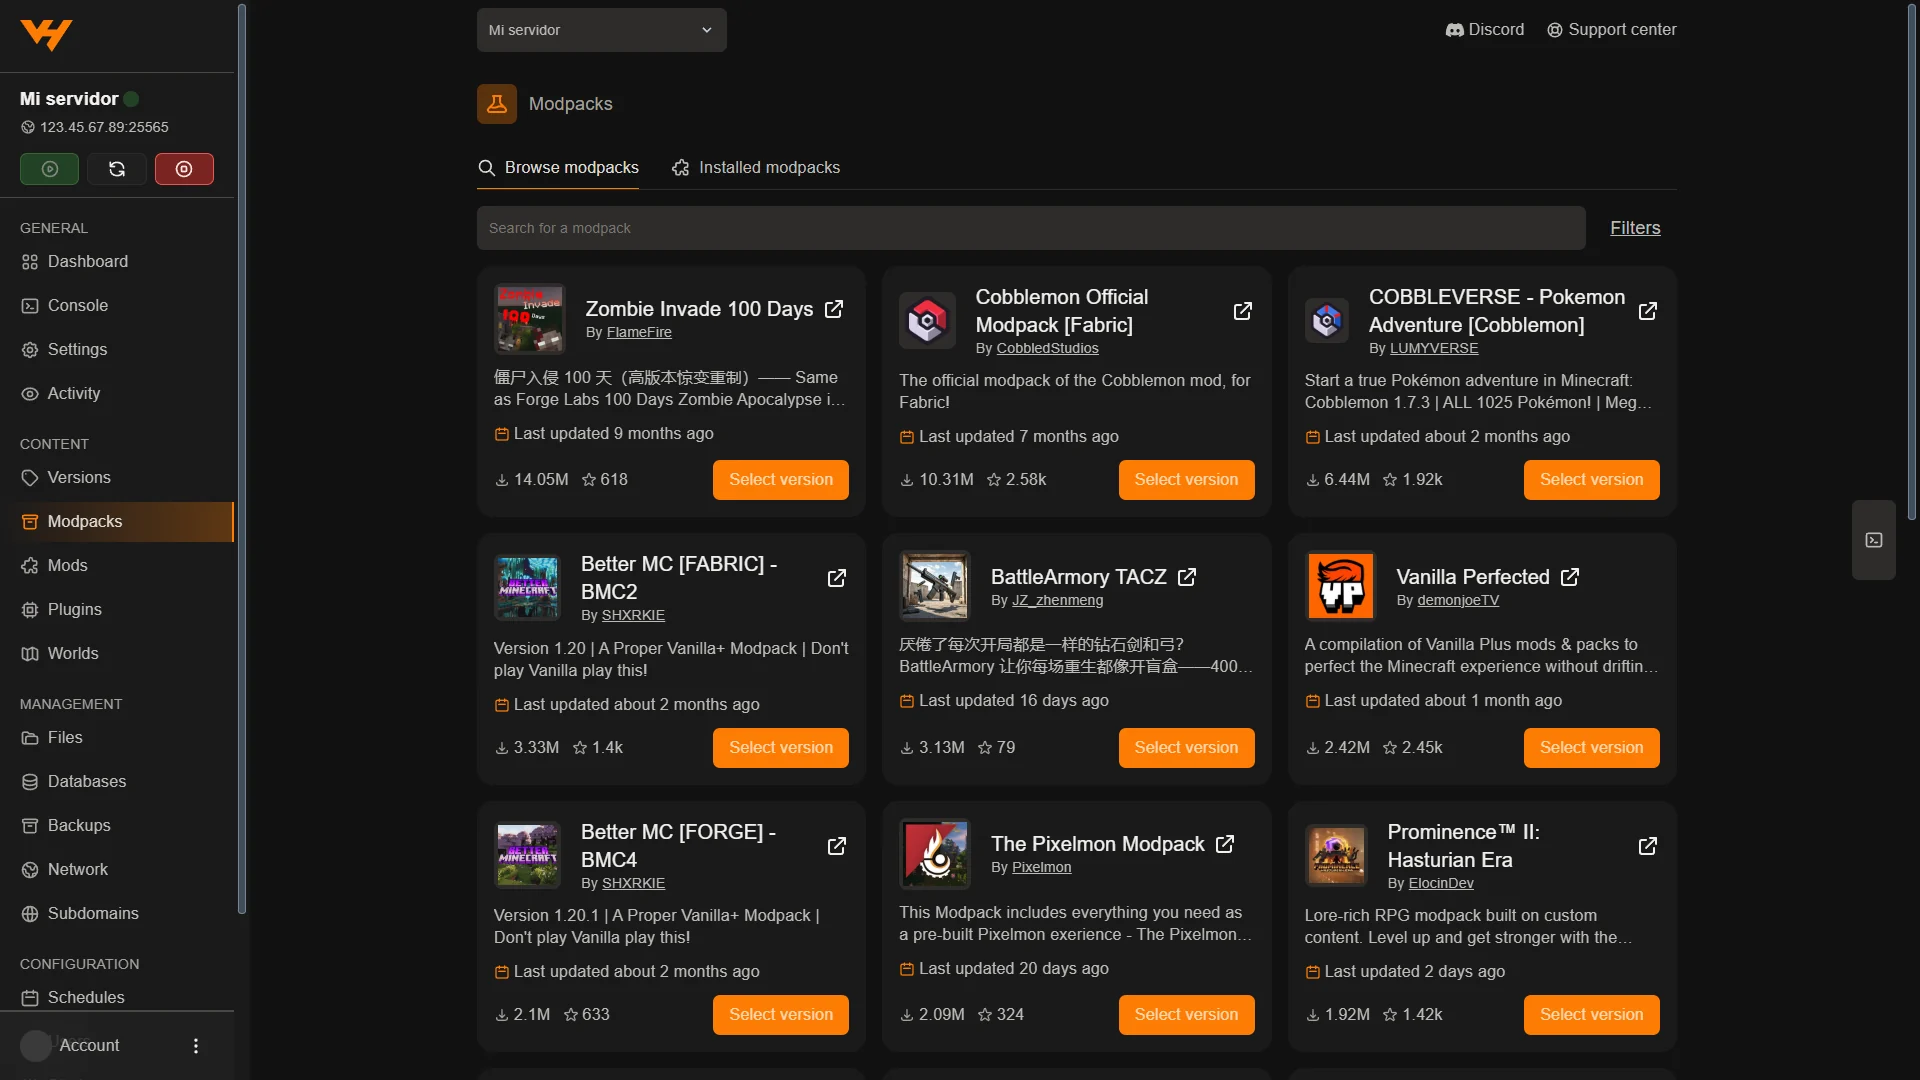Select the Modpacks sidebar item

(117, 522)
